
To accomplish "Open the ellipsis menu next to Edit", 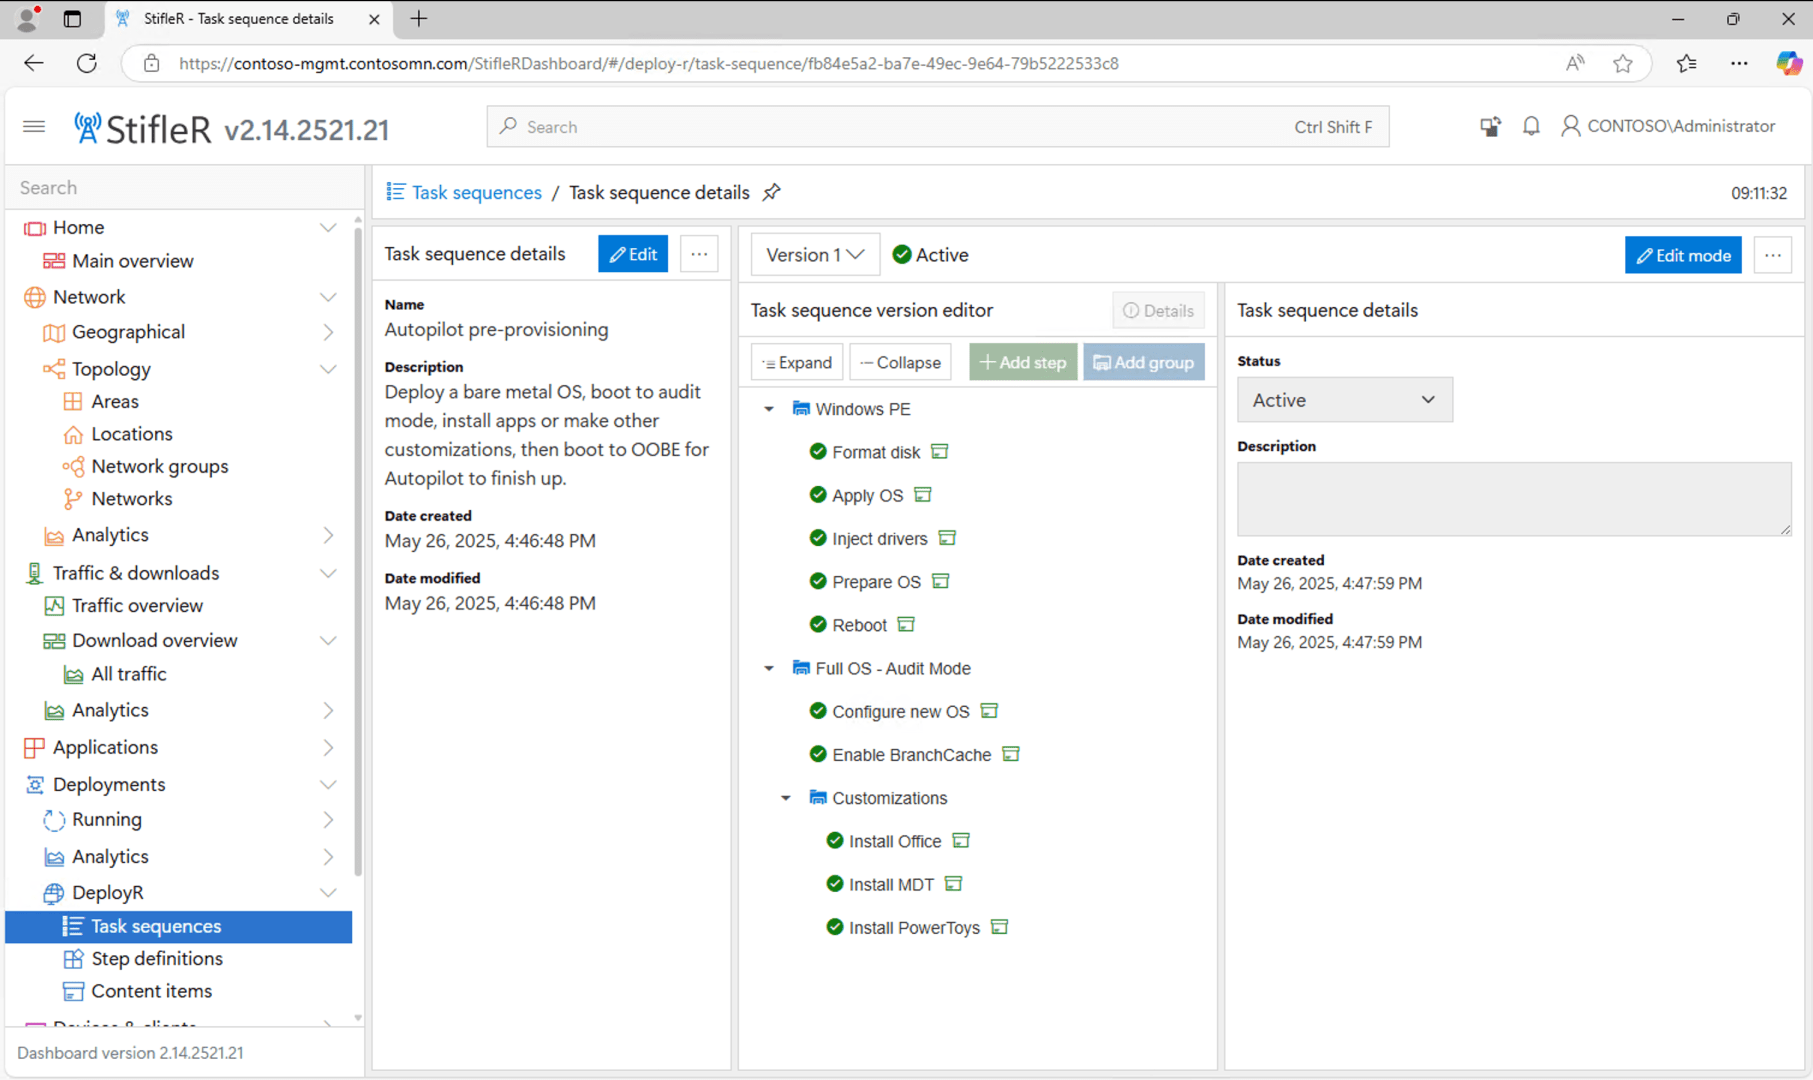I will [699, 253].
